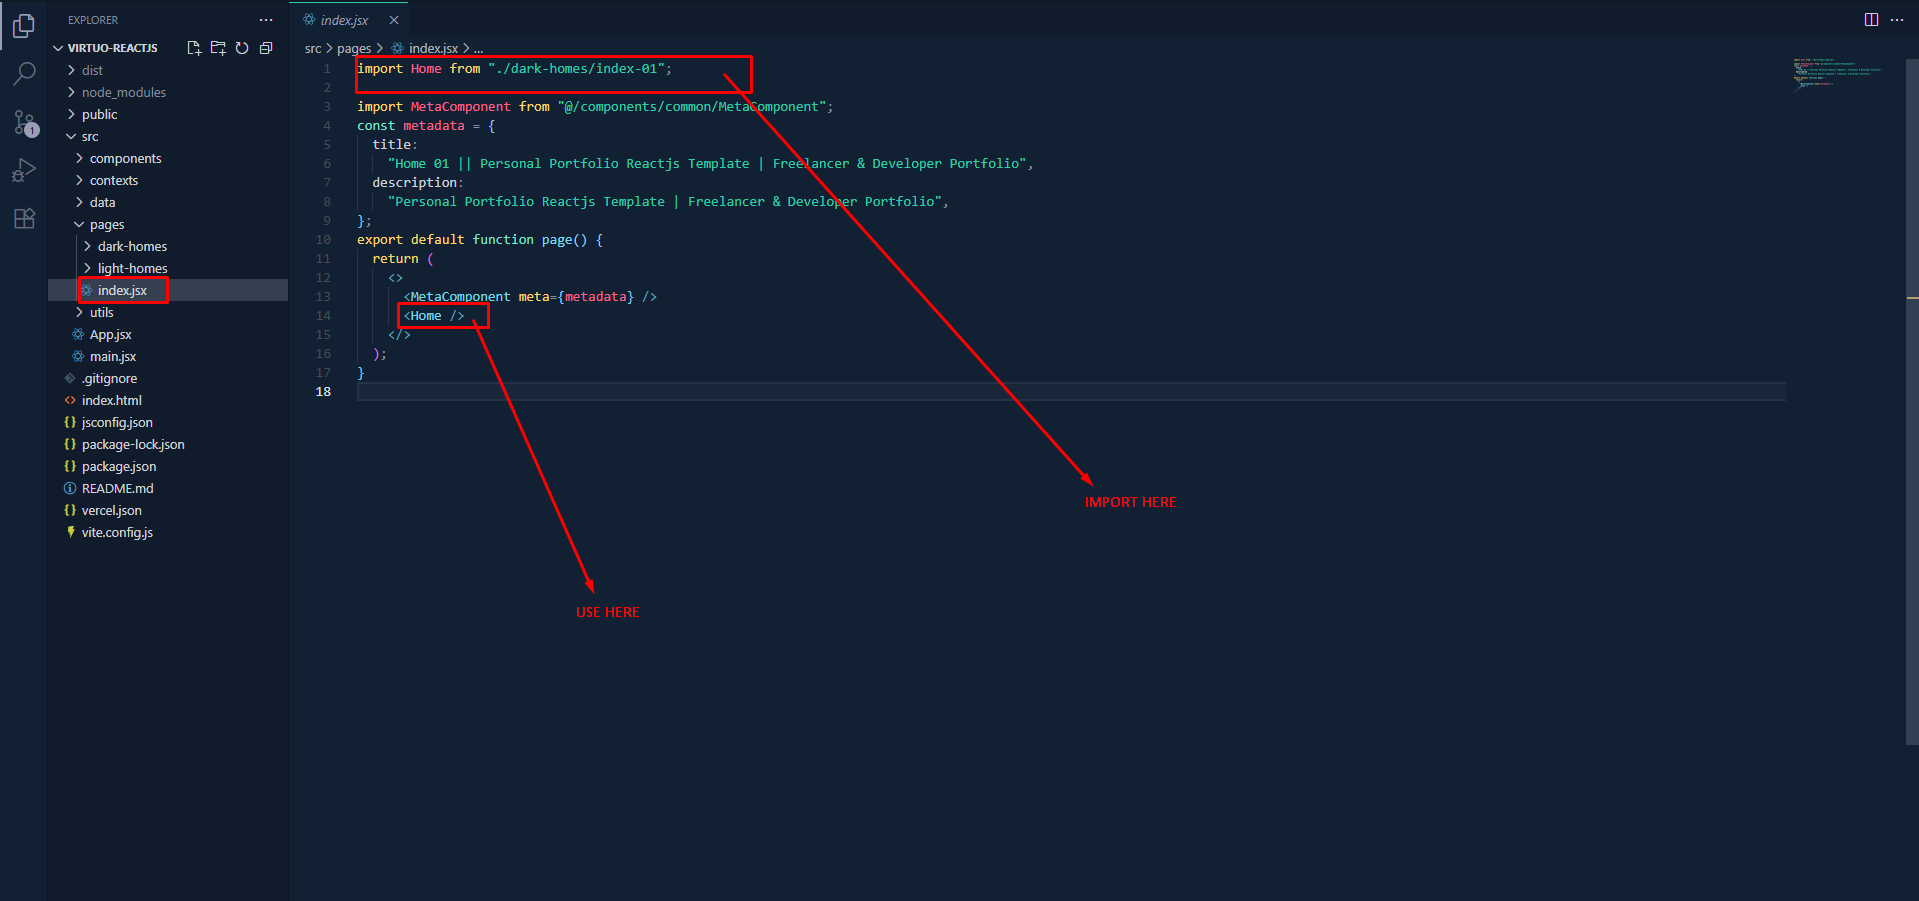Refresh the Explorer file tree

point(242,48)
